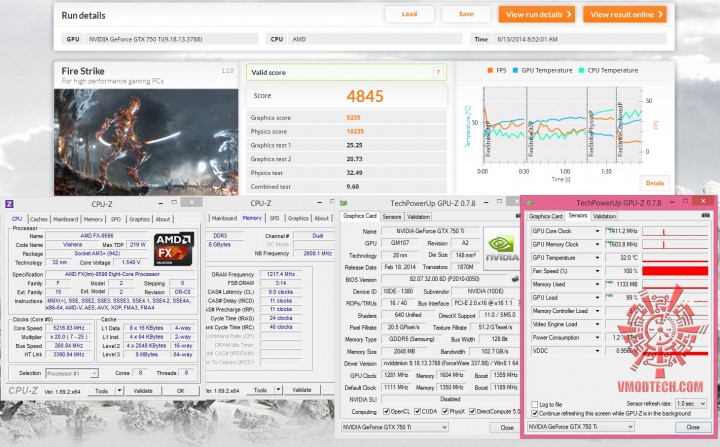This screenshot has height=447, width=720.
Task: Toggle the PhysX checkbox
Action: (445, 411)
